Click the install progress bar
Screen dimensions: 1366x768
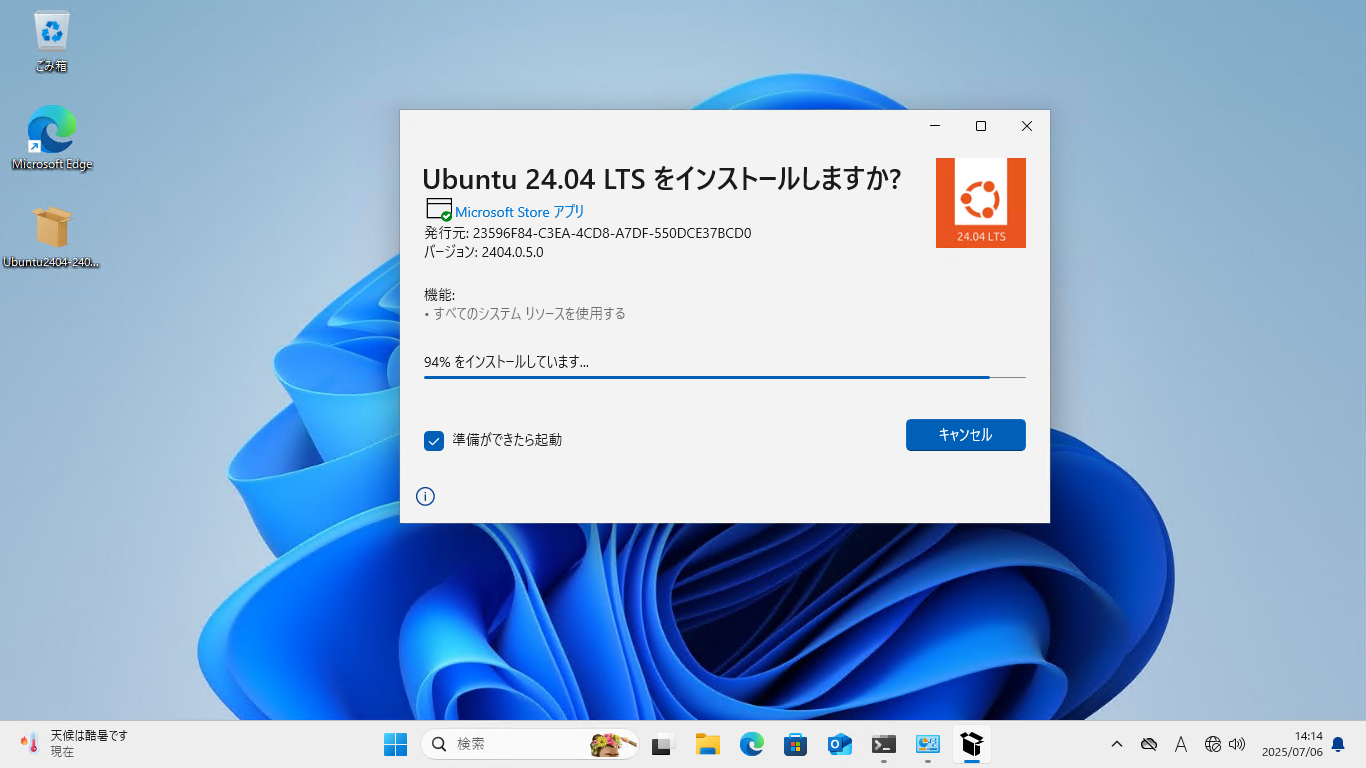coord(725,378)
